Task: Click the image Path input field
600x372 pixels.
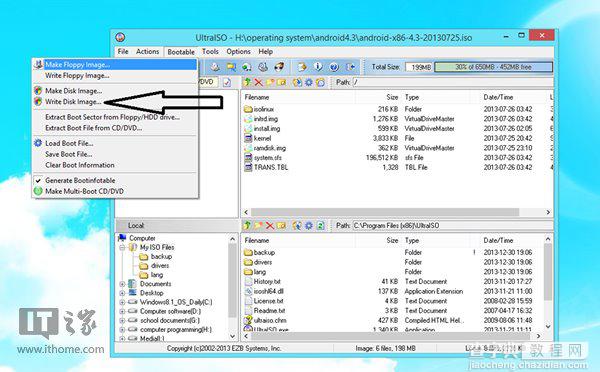Action: click(452, 82)
